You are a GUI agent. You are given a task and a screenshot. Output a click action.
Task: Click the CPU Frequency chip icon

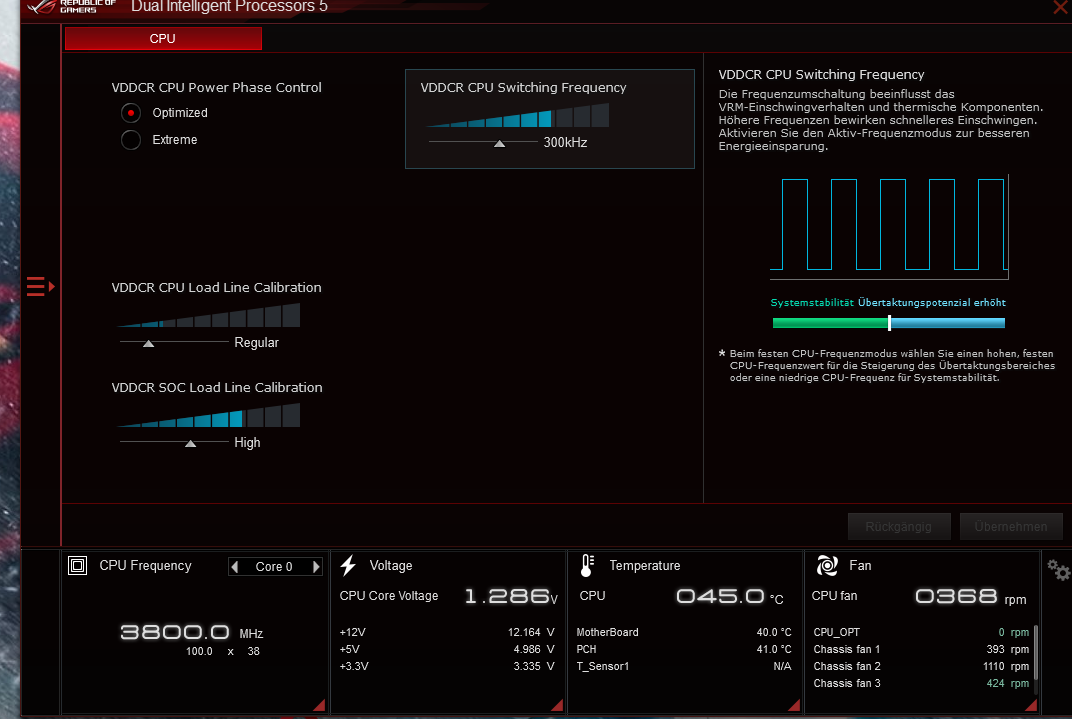click(x=77, y=565)
